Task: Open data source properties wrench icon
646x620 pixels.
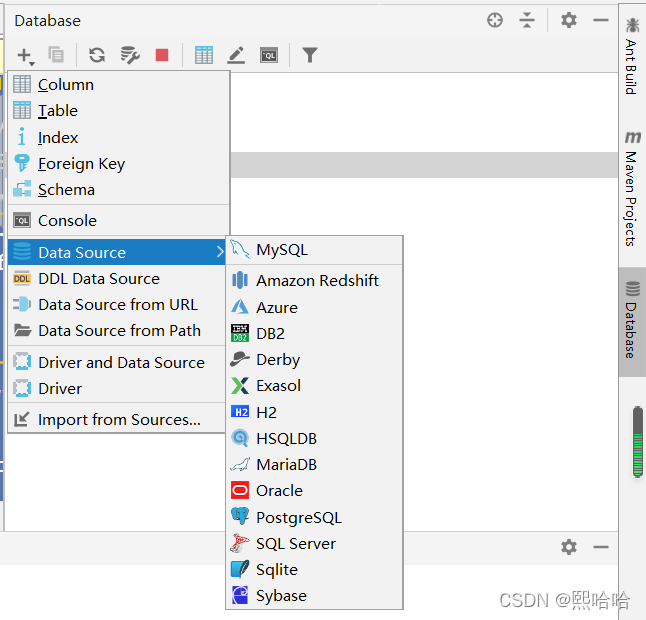Action: pos(130,55)
